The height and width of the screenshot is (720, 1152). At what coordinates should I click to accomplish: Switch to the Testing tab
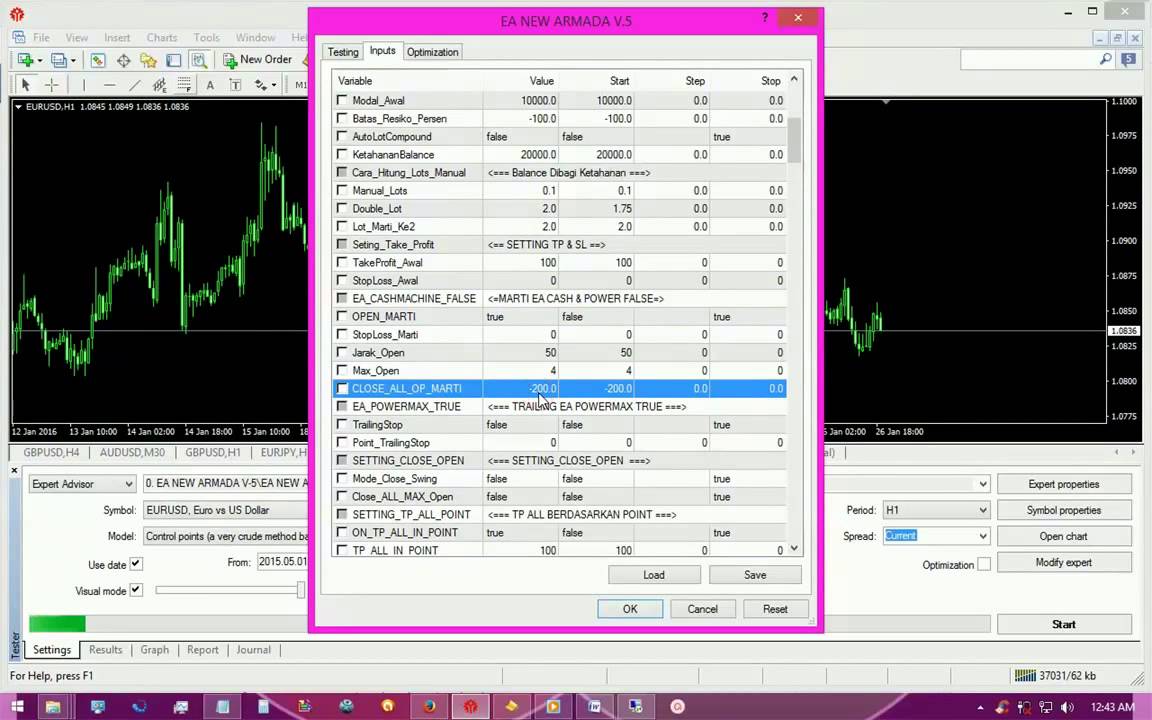point(342,52)
